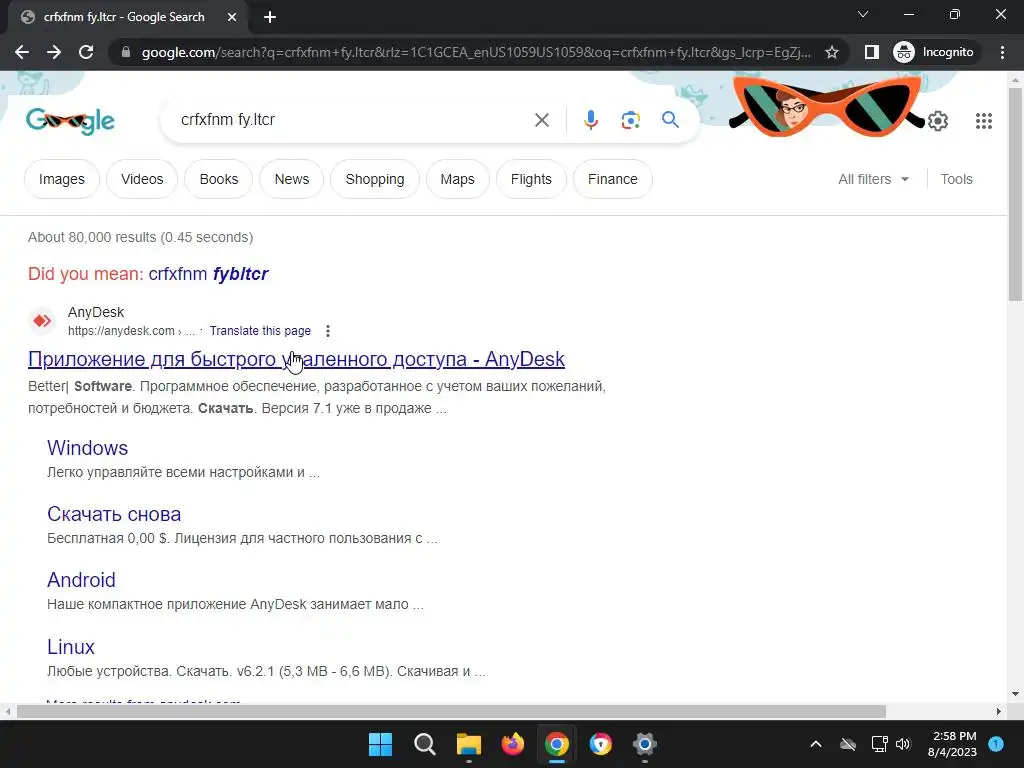The image size is (1024, 768).
Task: Clear the search box text
Action: point(541,120)
